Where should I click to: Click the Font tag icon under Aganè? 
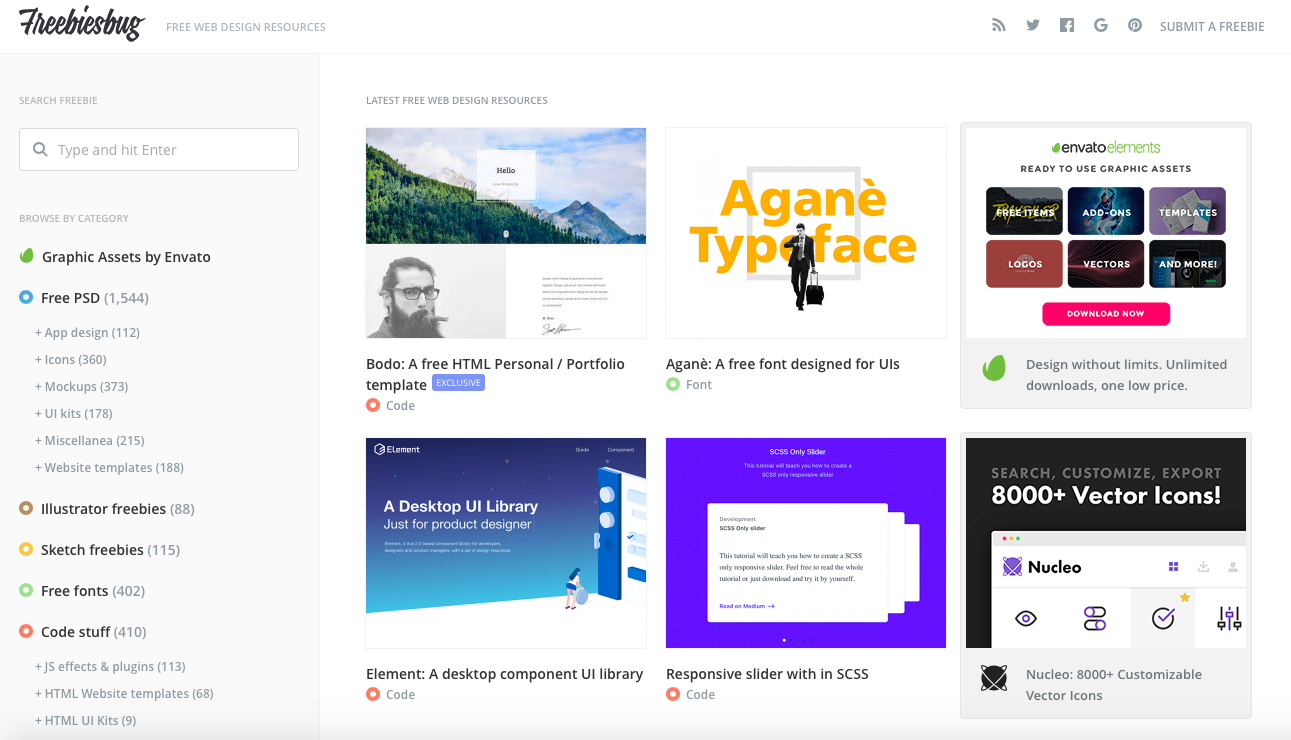tap(673, 384)
